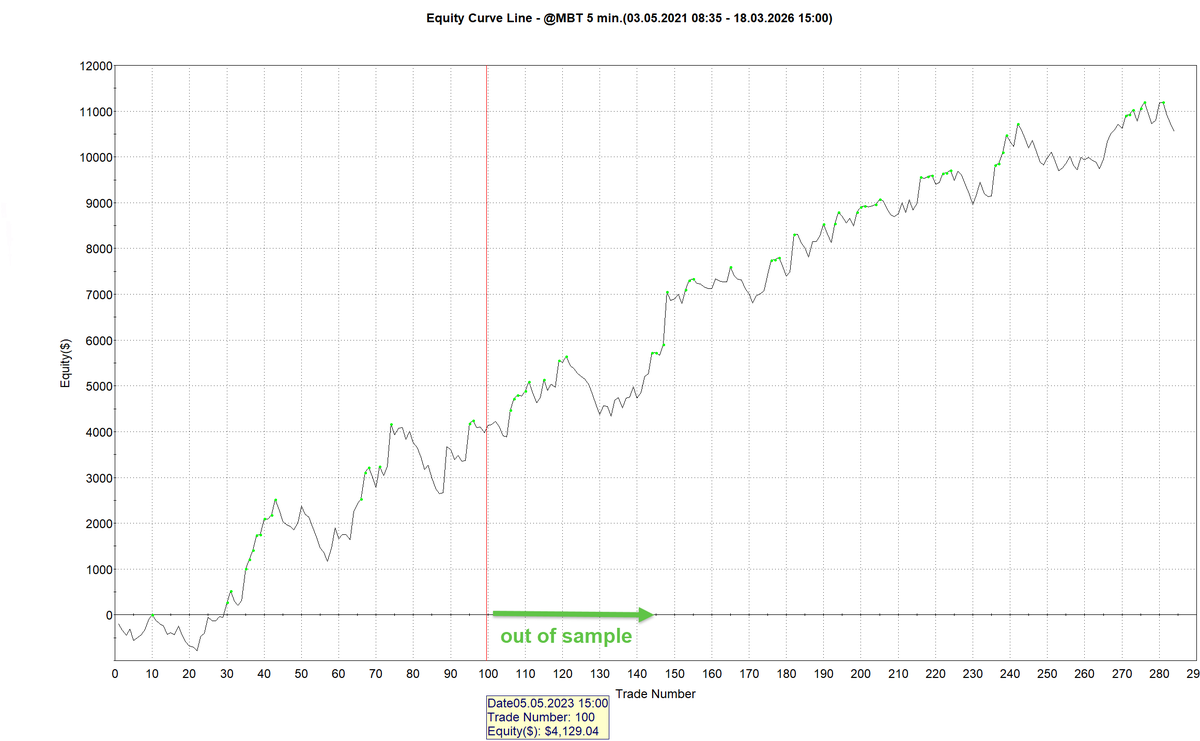Click the 200 tick label on the trade number axis
The image size is (1200, 741).
861,673
